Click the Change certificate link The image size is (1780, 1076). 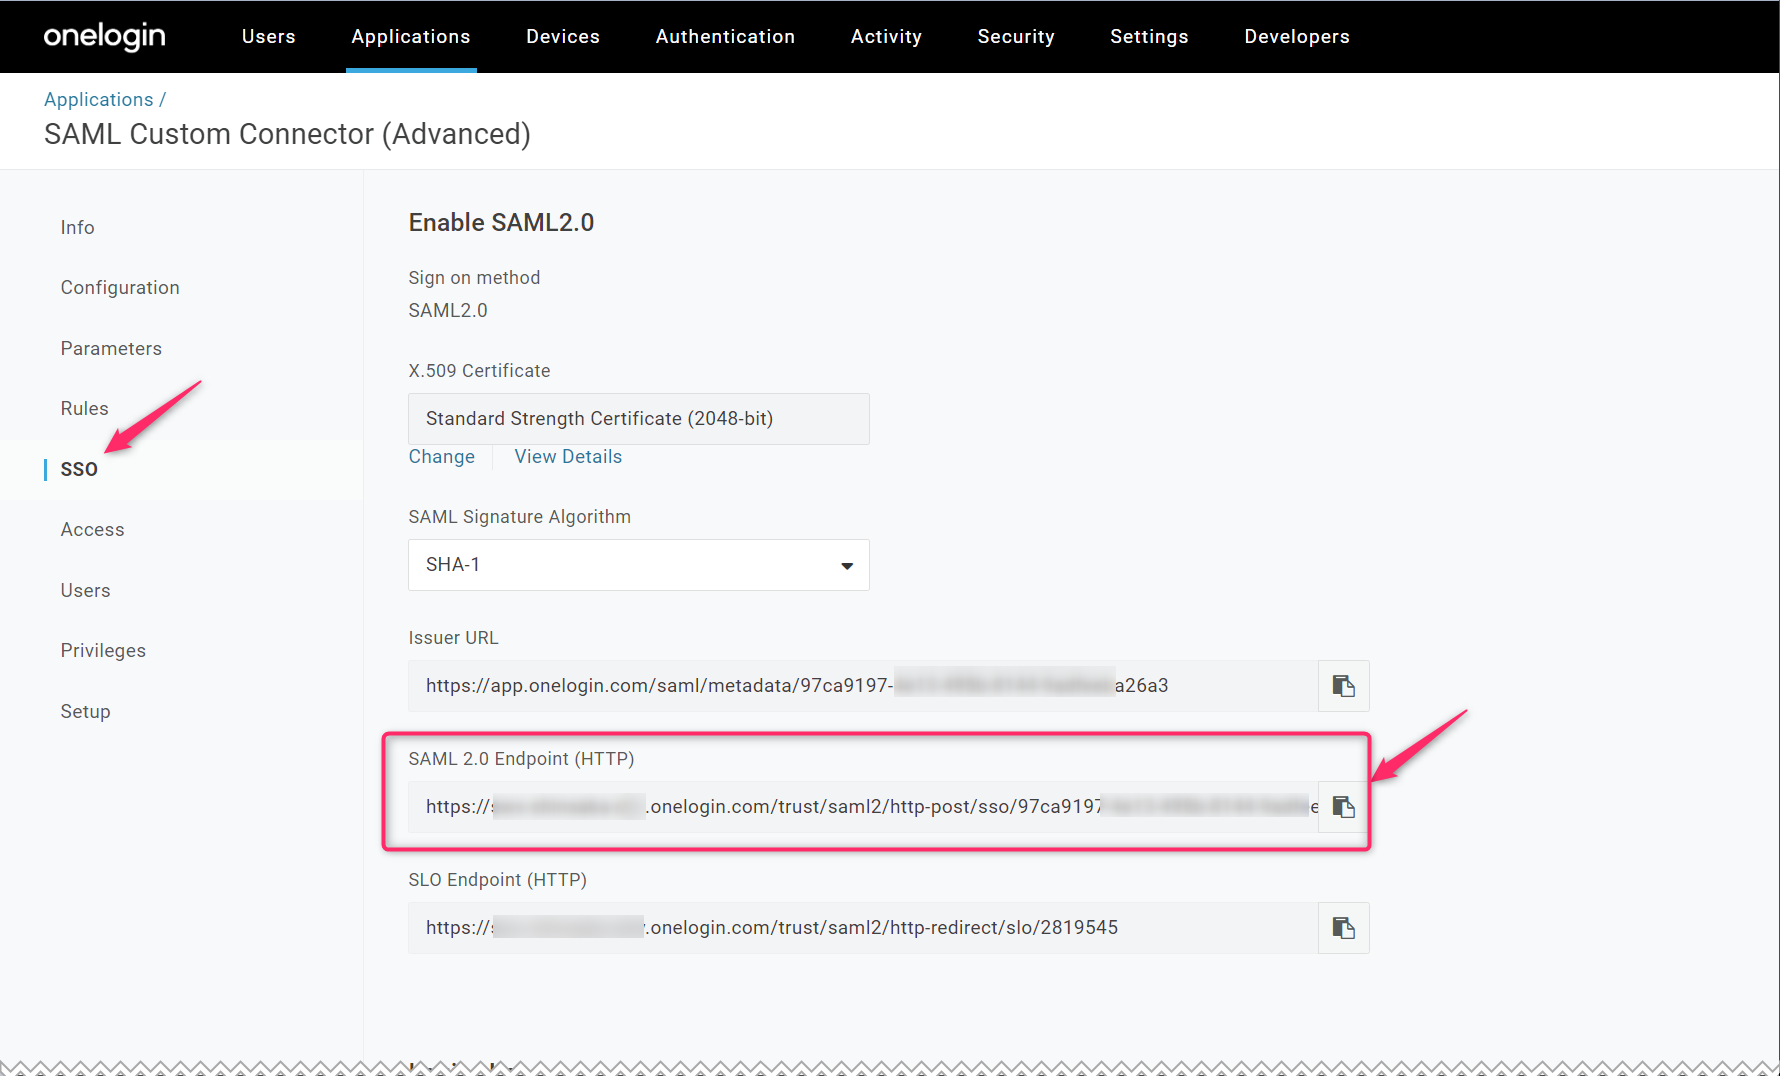[x=441, y=456]
